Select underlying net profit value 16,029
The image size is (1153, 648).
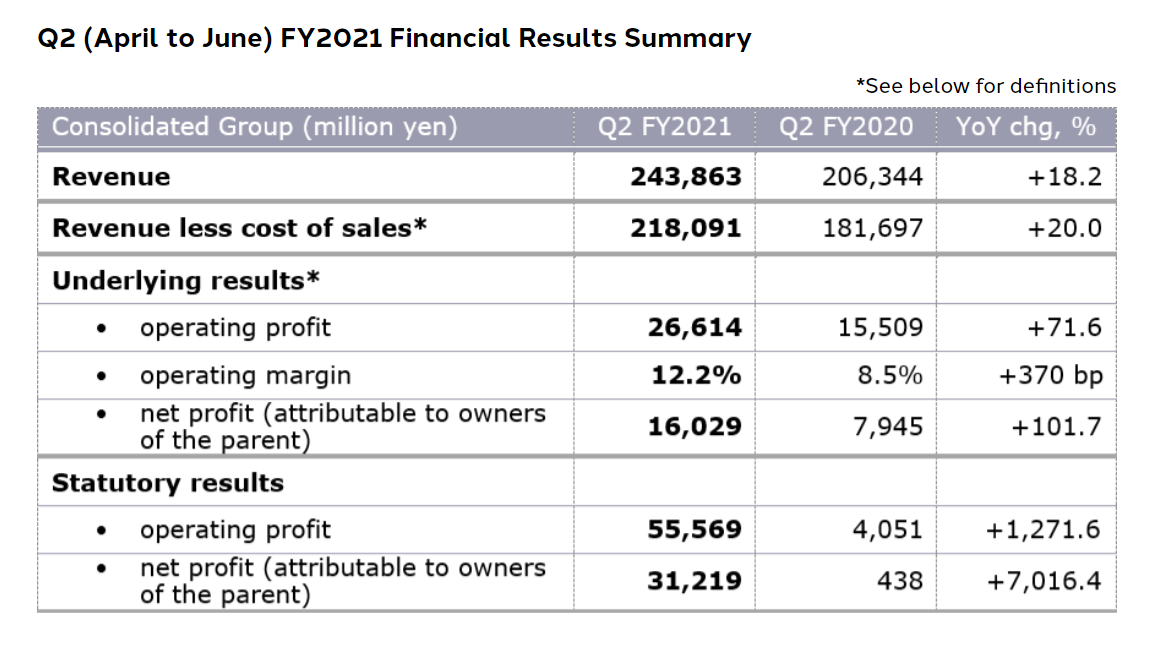click(696, 427)
